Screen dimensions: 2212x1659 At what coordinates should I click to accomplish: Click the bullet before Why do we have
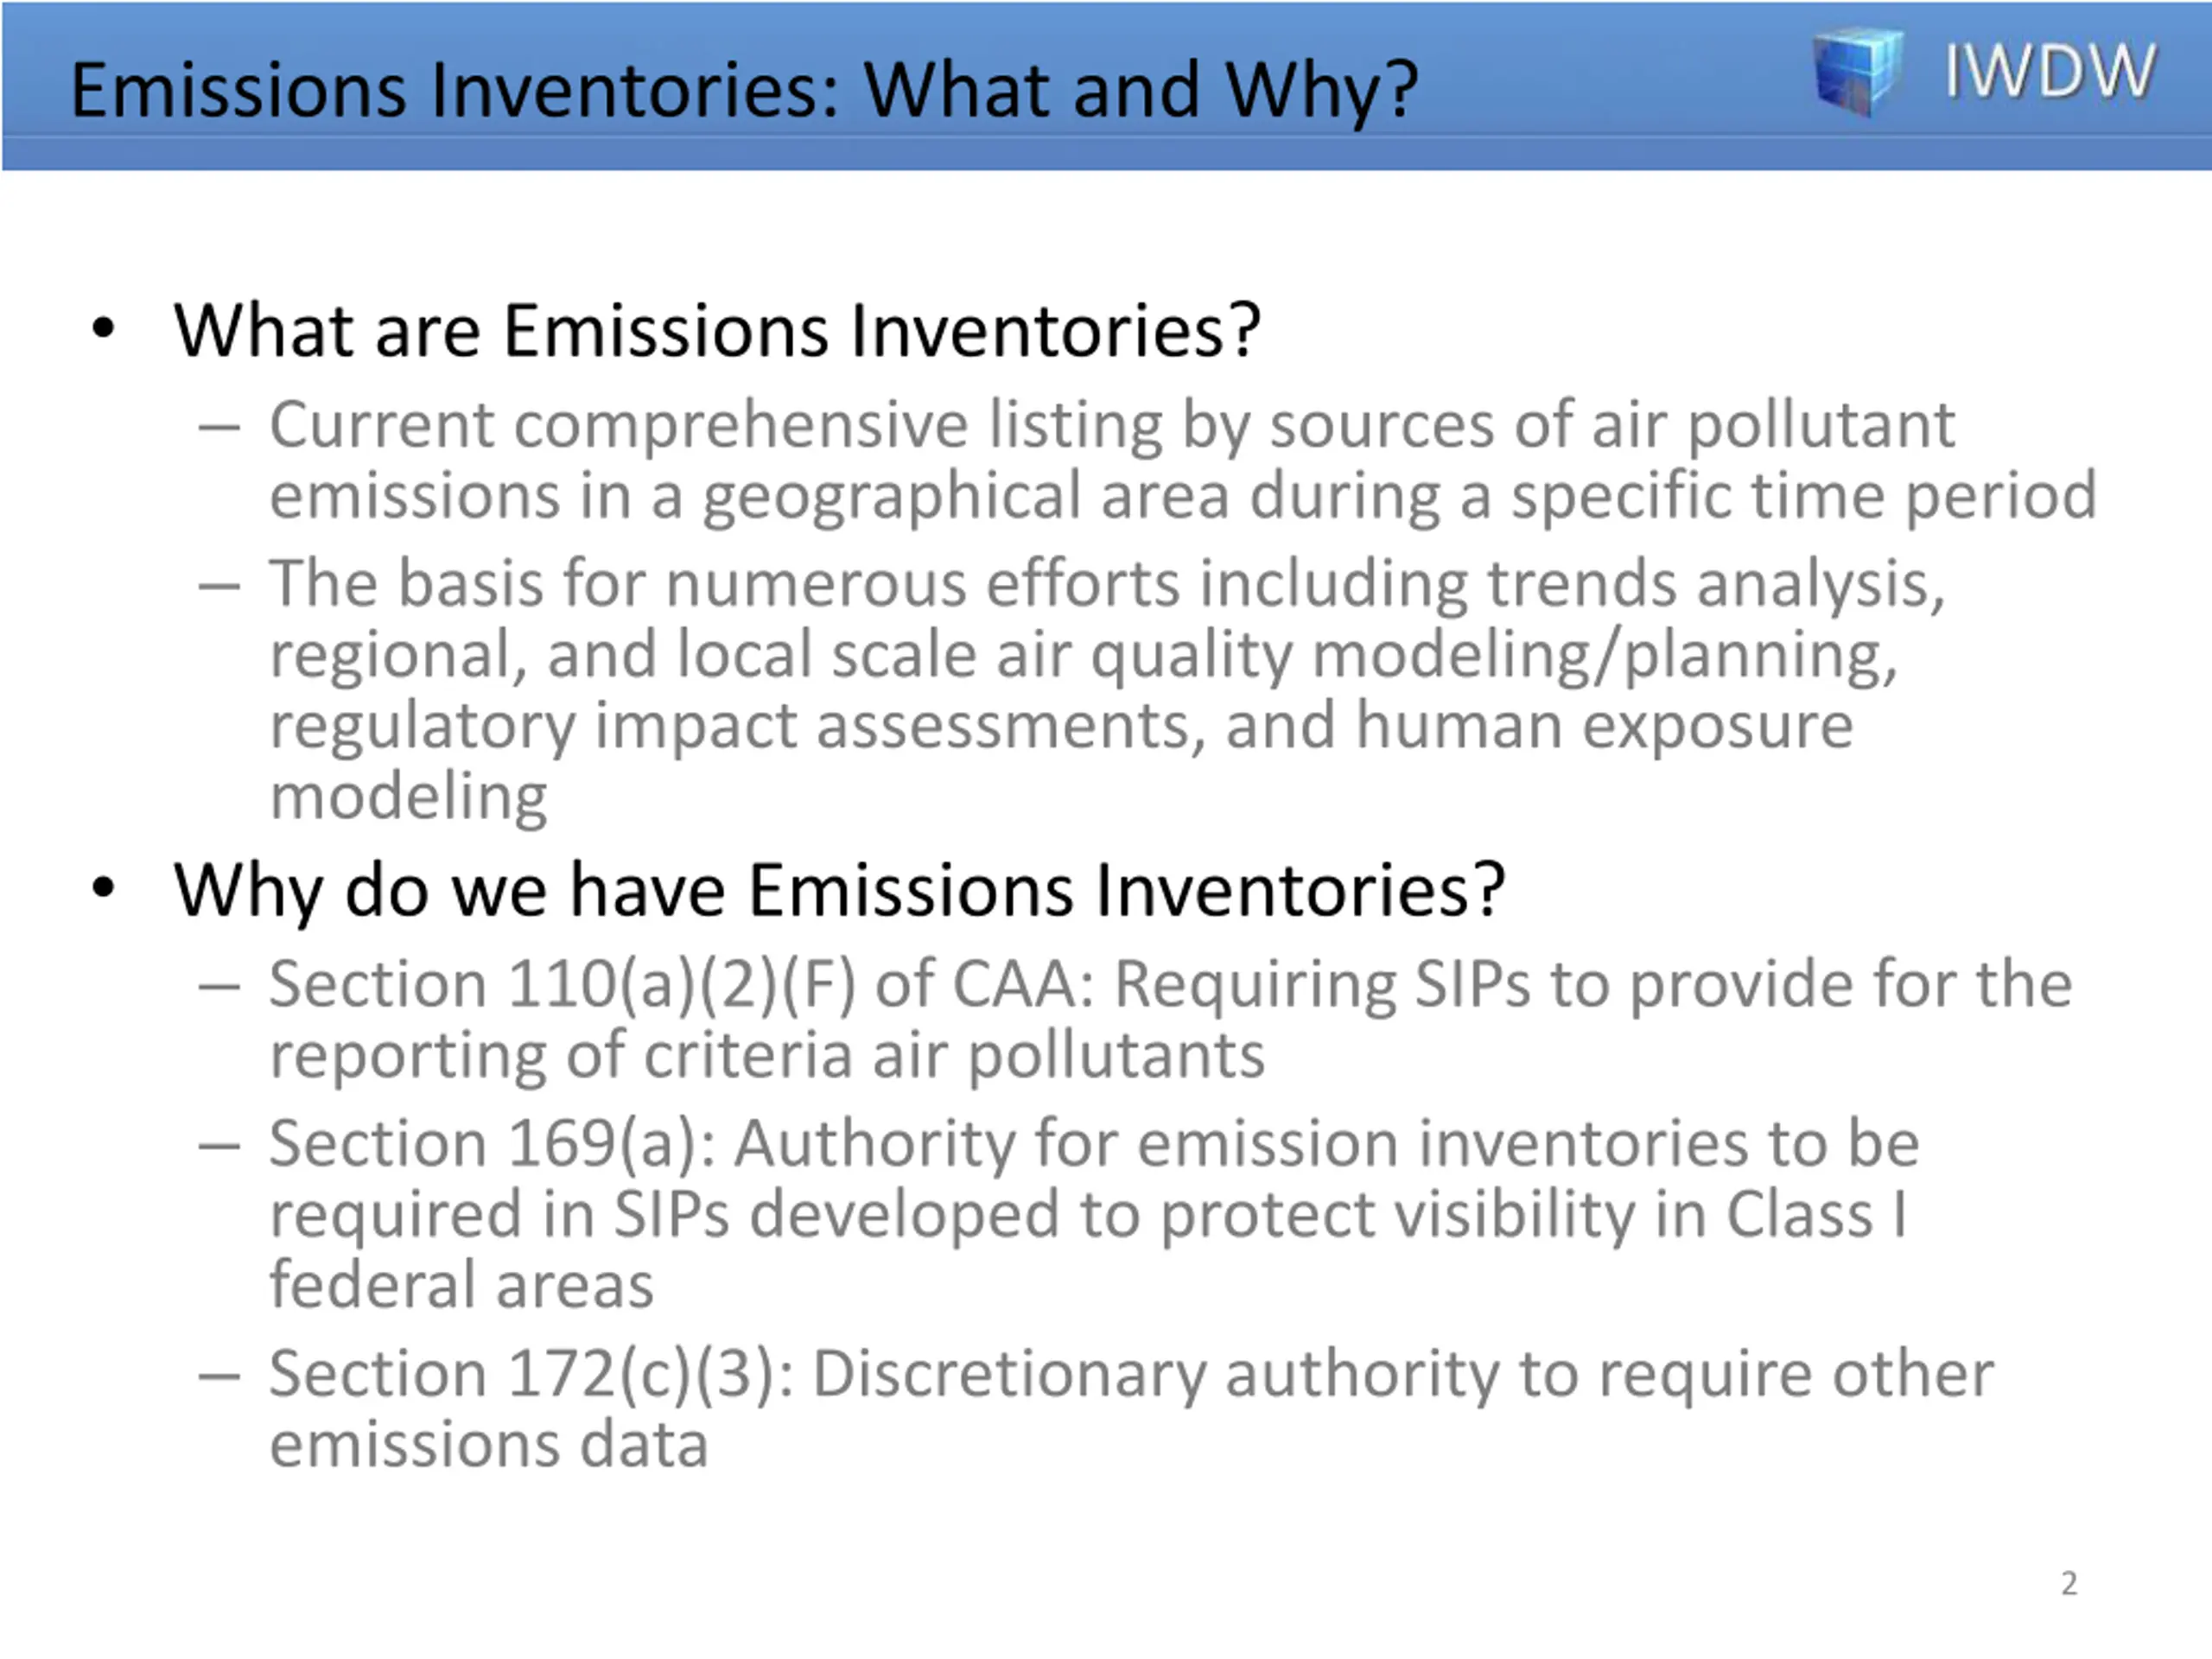click(x=103, y=888)
